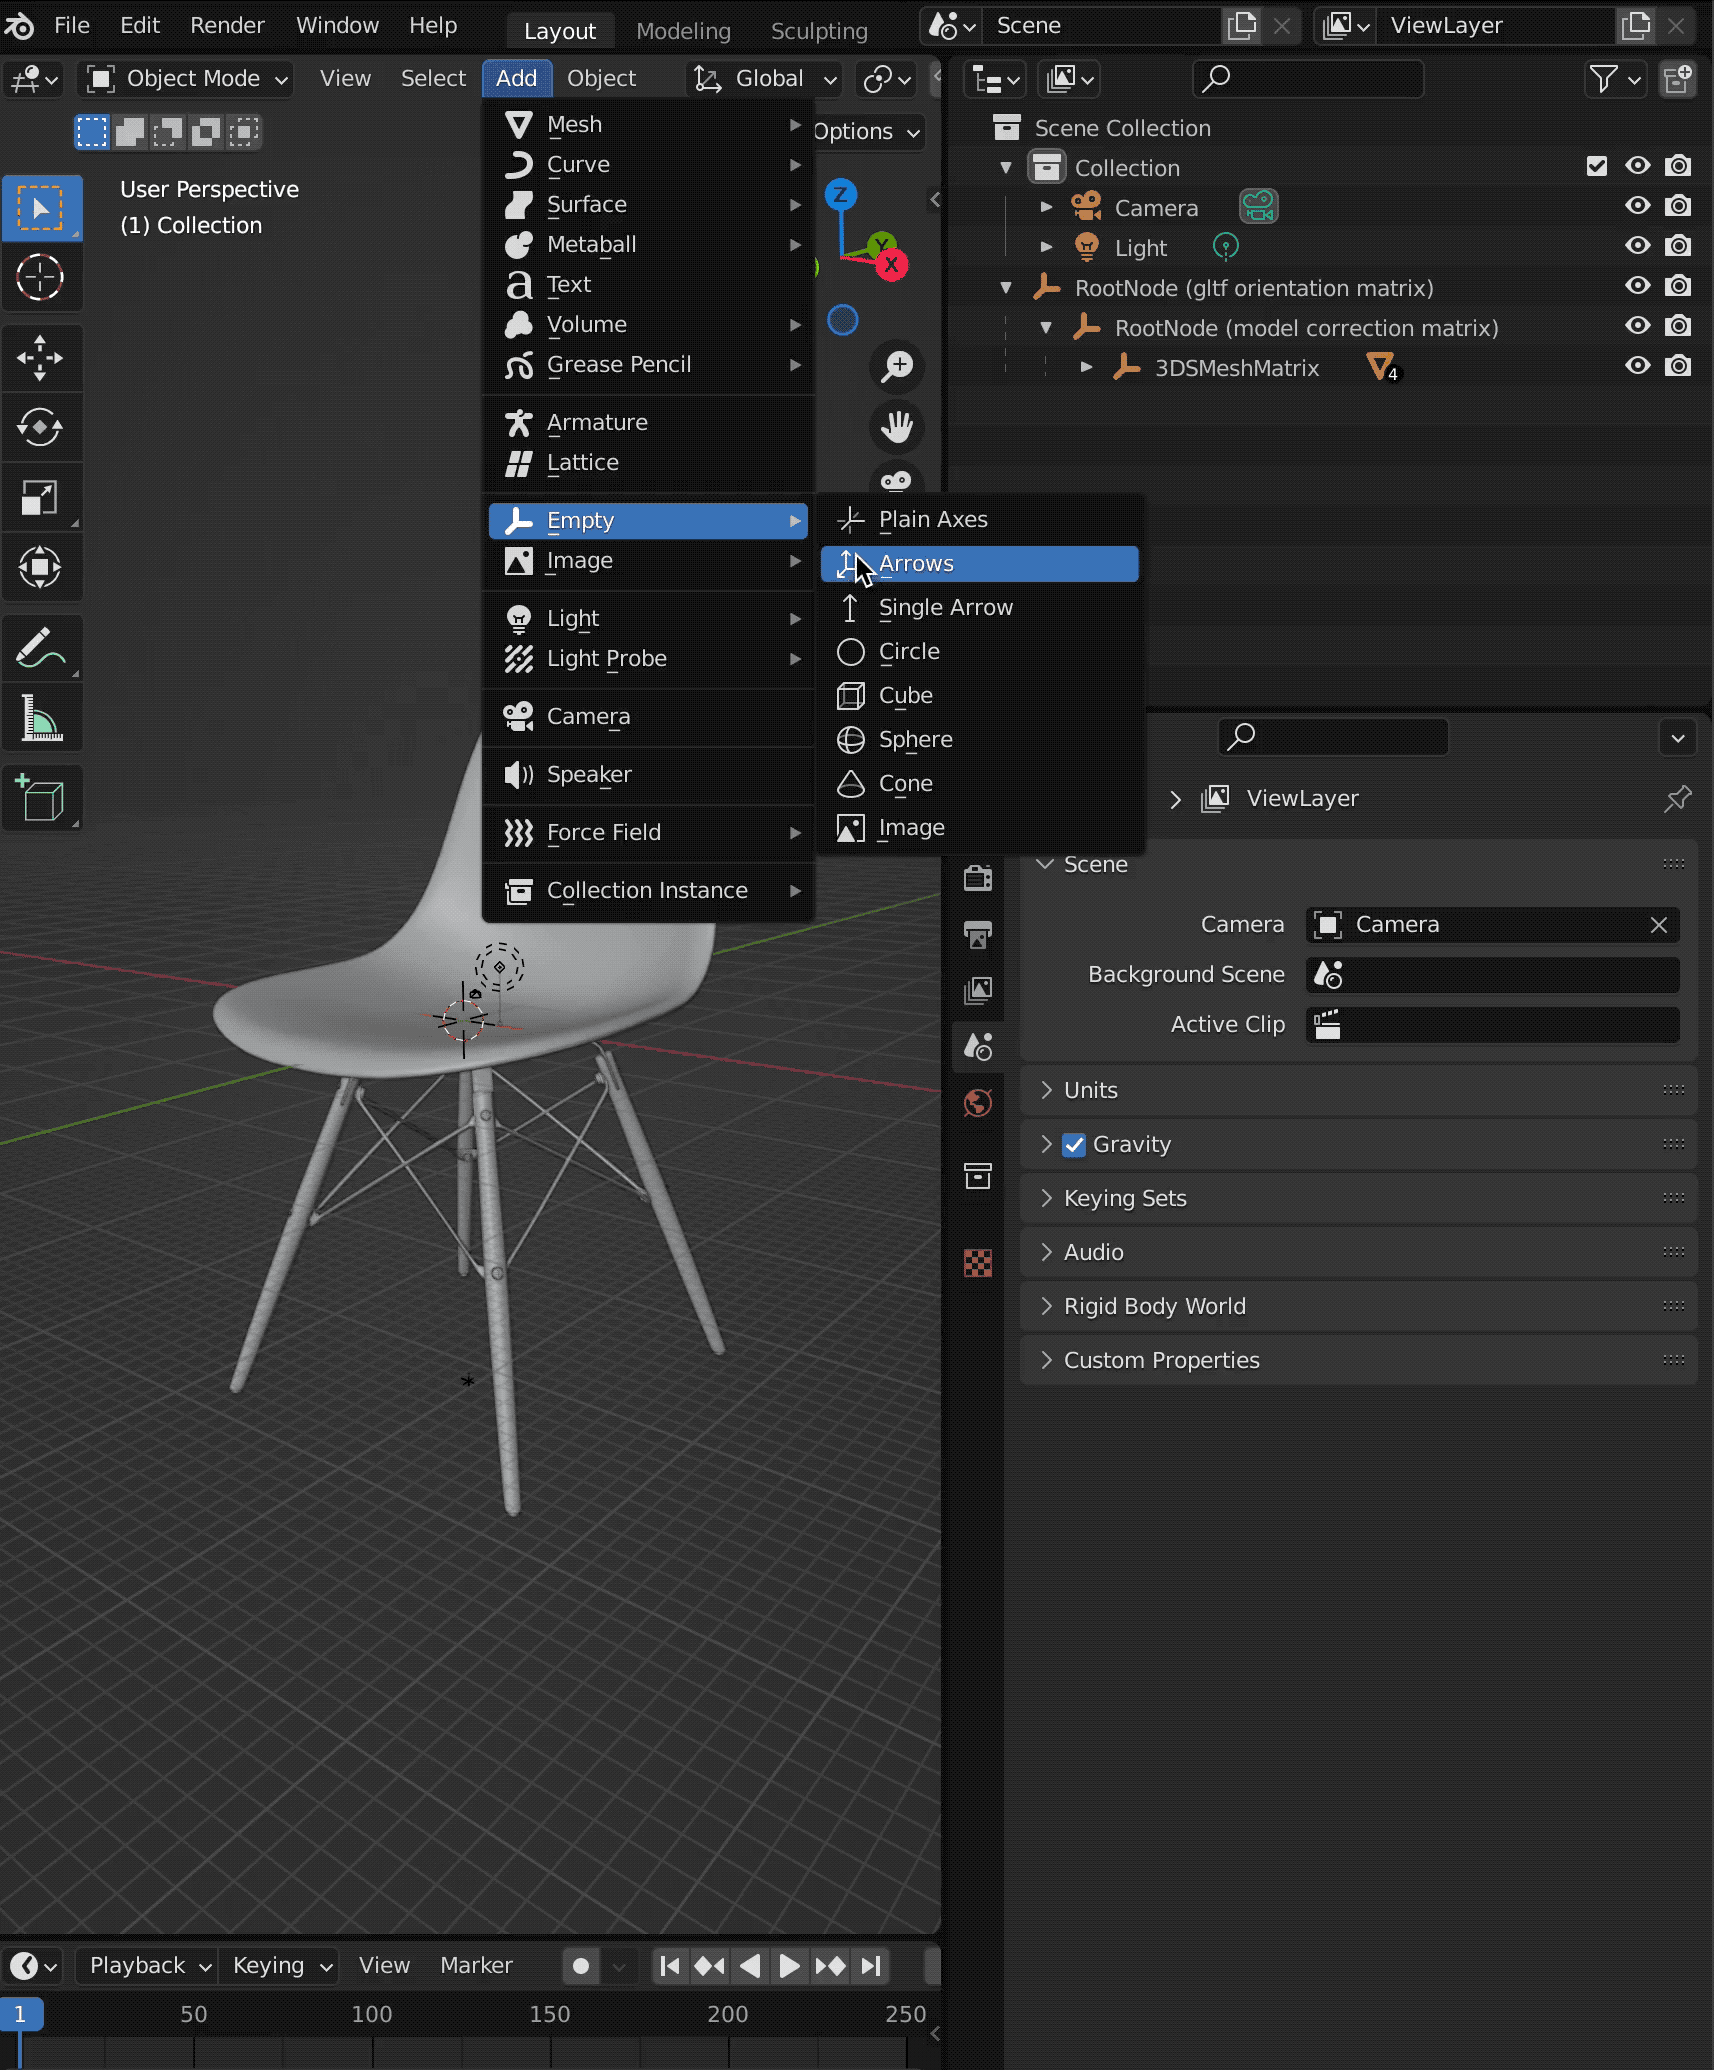Screen dimensions: 1714x2070
Task: Hide 3DSMeshMatrix in viewport
Action: coord(1637,366)
